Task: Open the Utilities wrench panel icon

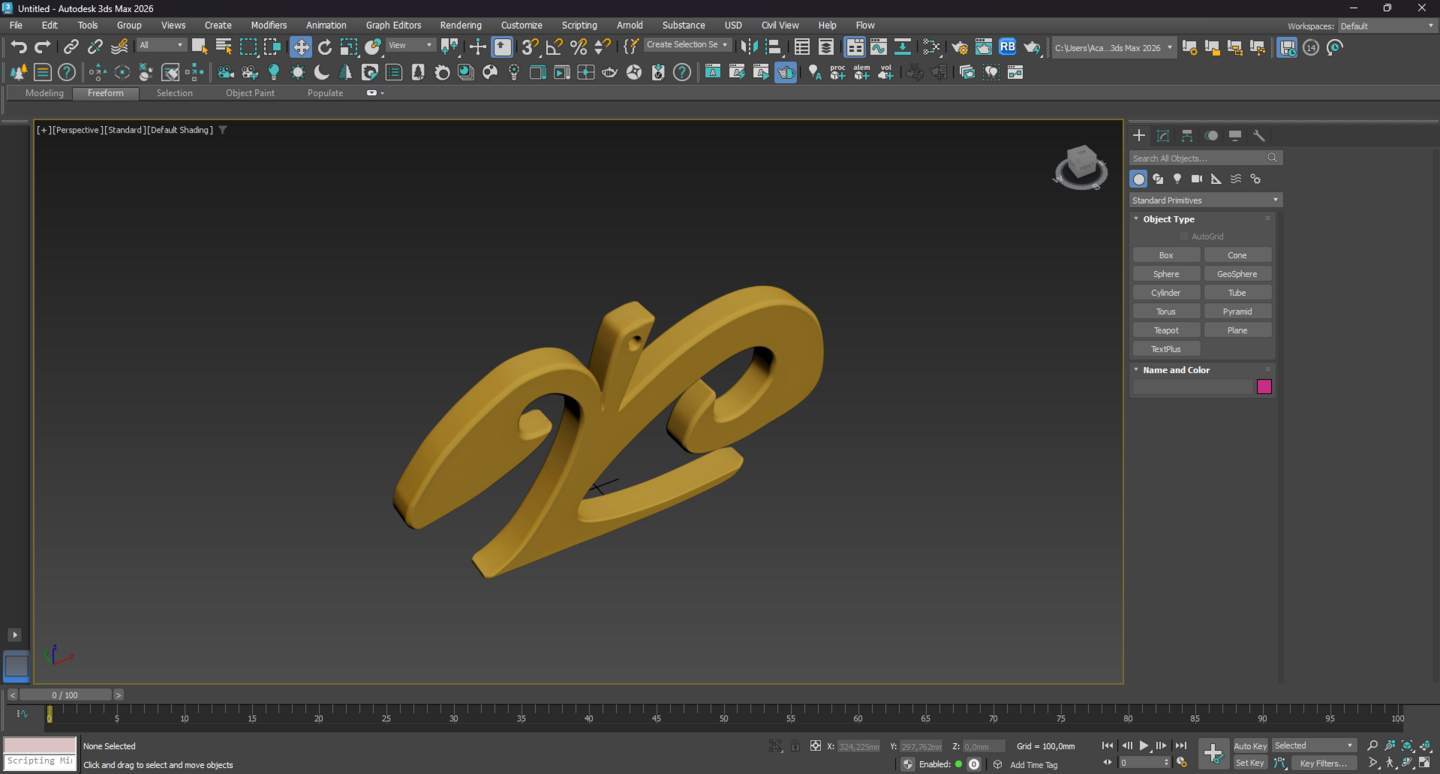Action: click(x=1259, y=135)
